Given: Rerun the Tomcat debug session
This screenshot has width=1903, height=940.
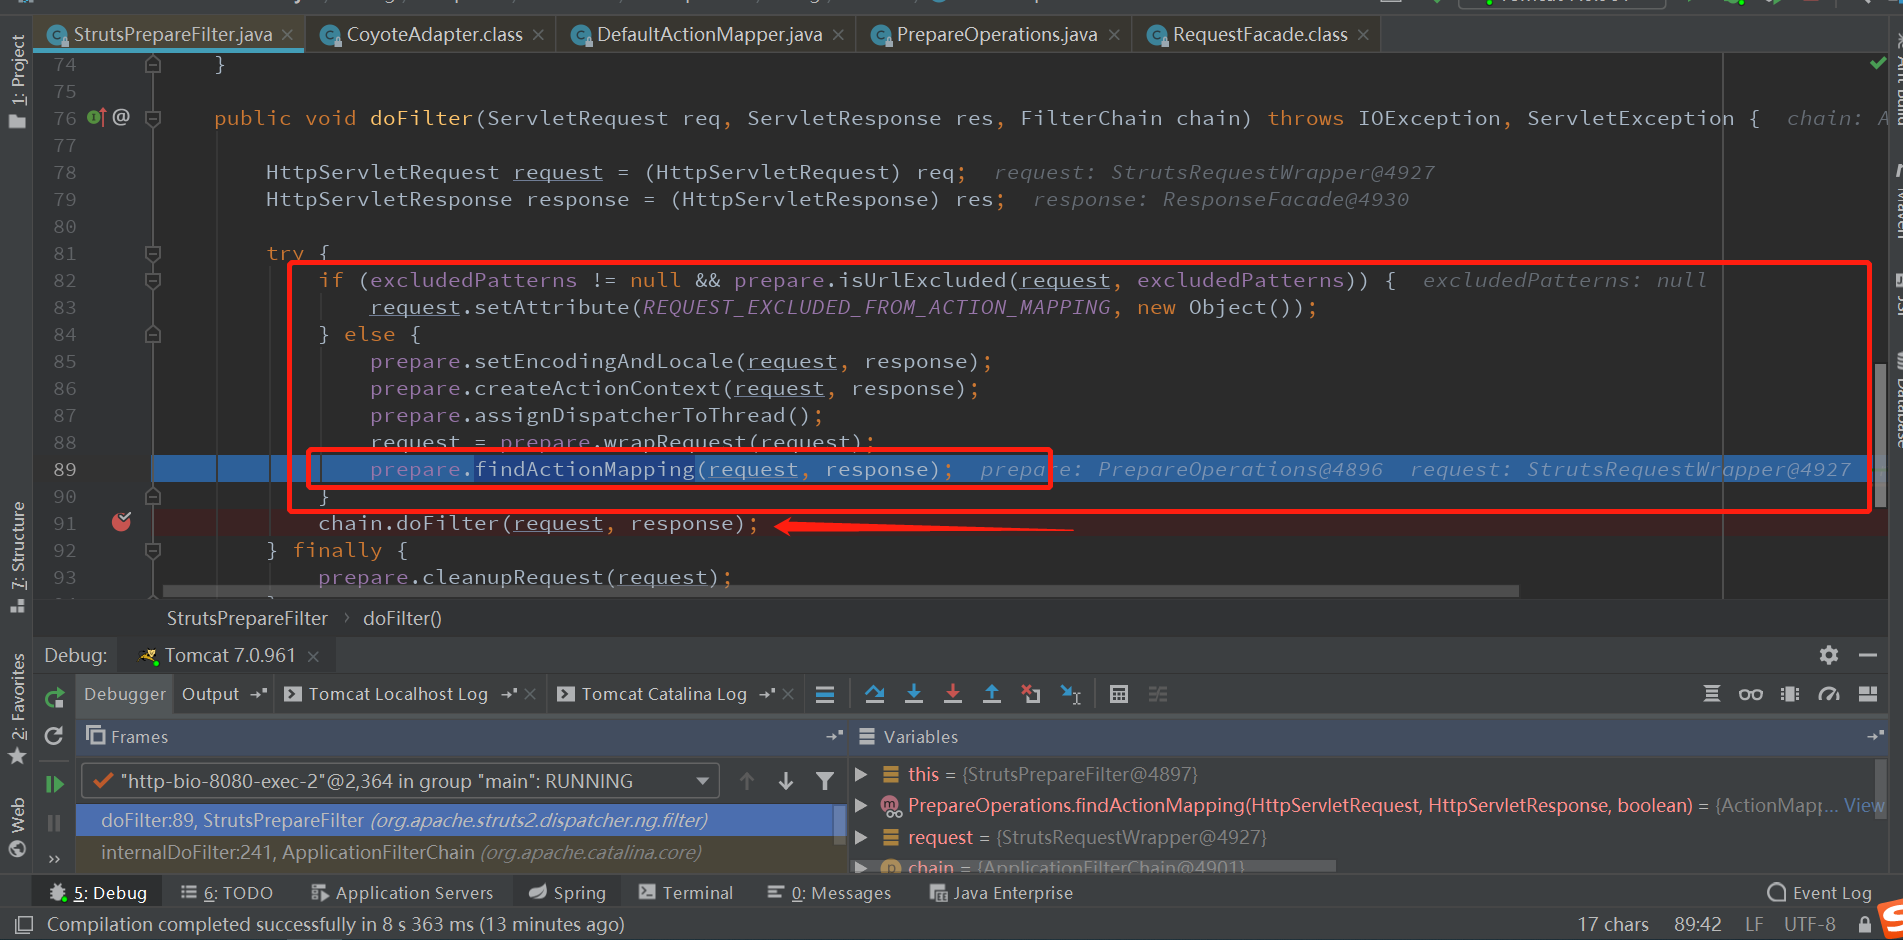Looking at the screenshot, I should (x=54, y=697).
